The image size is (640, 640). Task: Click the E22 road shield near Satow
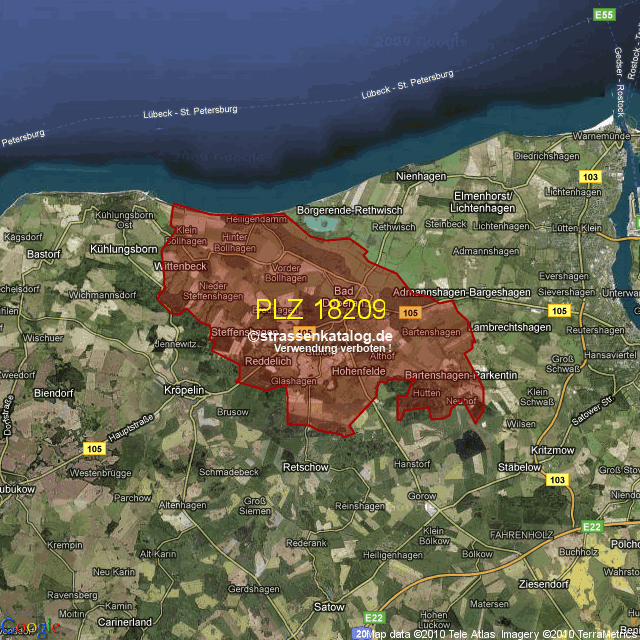coord(374,617)
